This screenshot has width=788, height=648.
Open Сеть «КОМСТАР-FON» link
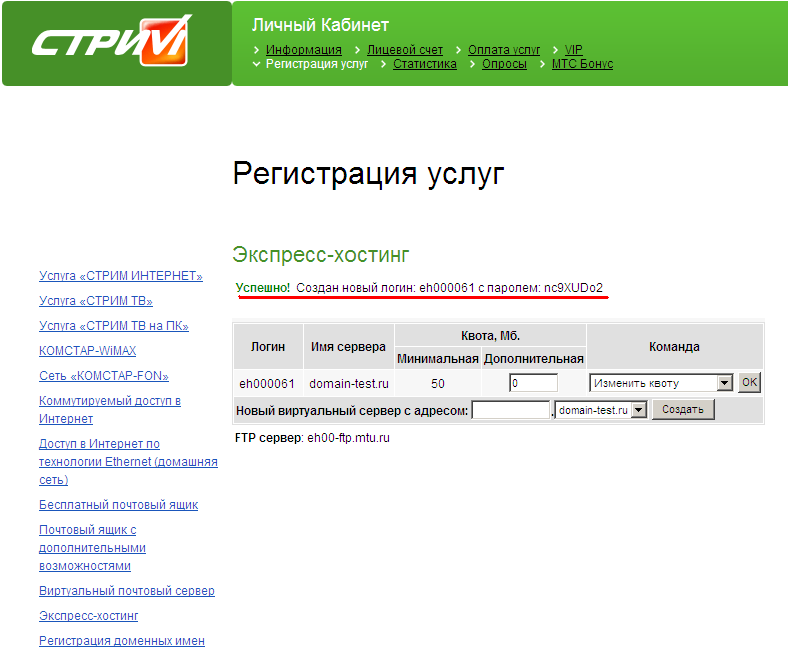click(104, 376)
